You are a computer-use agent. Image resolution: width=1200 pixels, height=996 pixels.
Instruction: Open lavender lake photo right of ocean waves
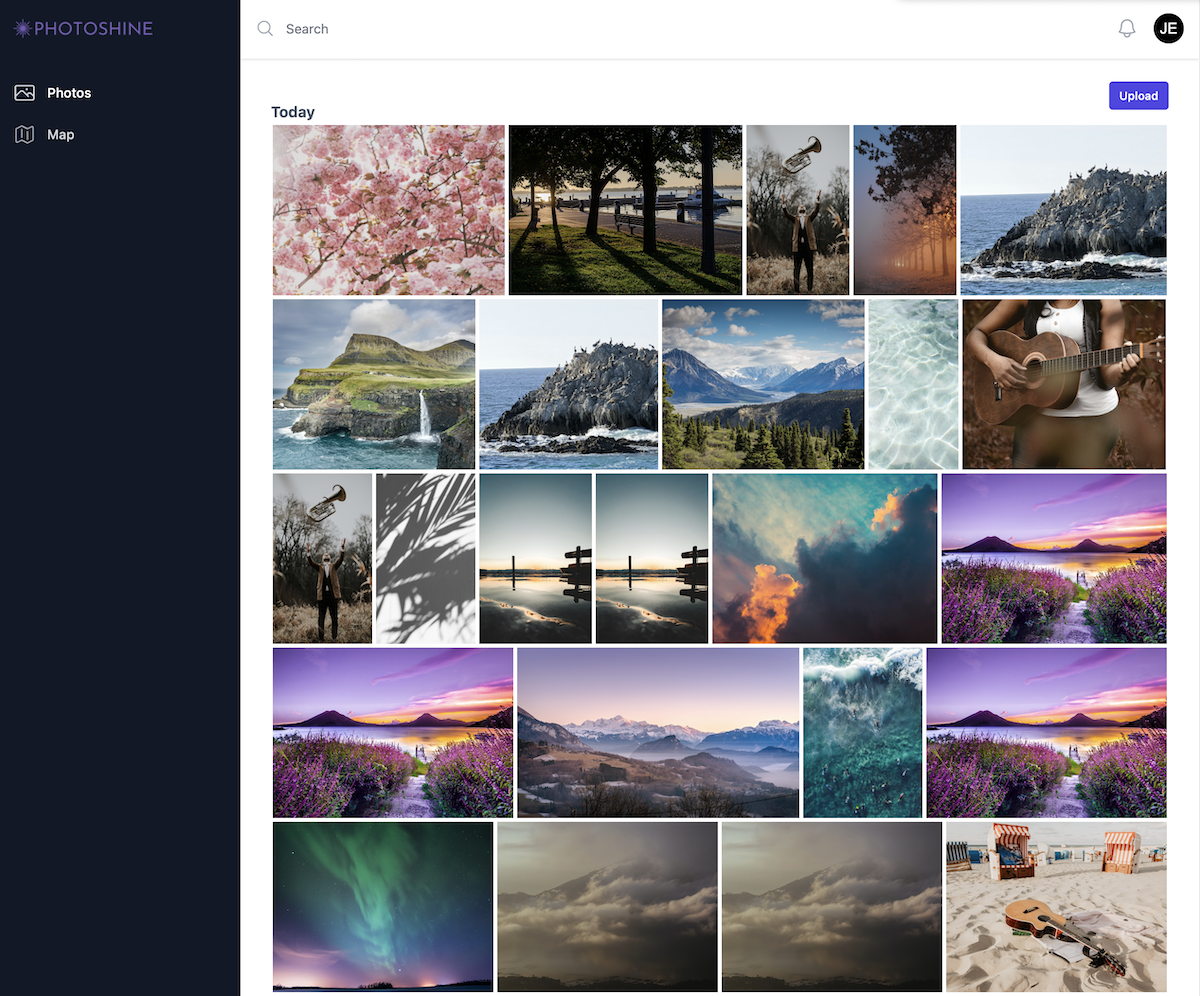pos(1047,733)
